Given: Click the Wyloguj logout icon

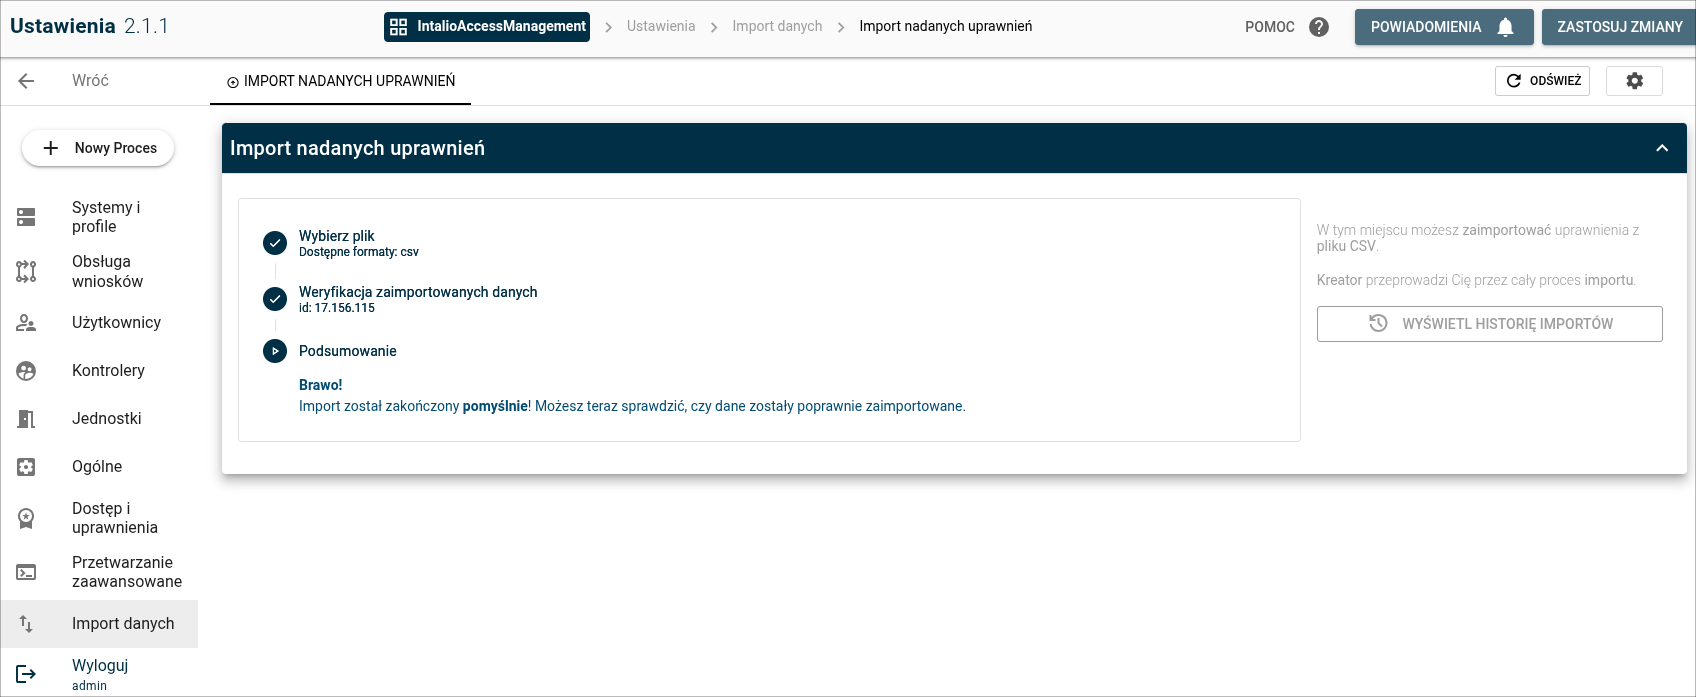Looking at the screenshot, I should click(x=26, y=674).
